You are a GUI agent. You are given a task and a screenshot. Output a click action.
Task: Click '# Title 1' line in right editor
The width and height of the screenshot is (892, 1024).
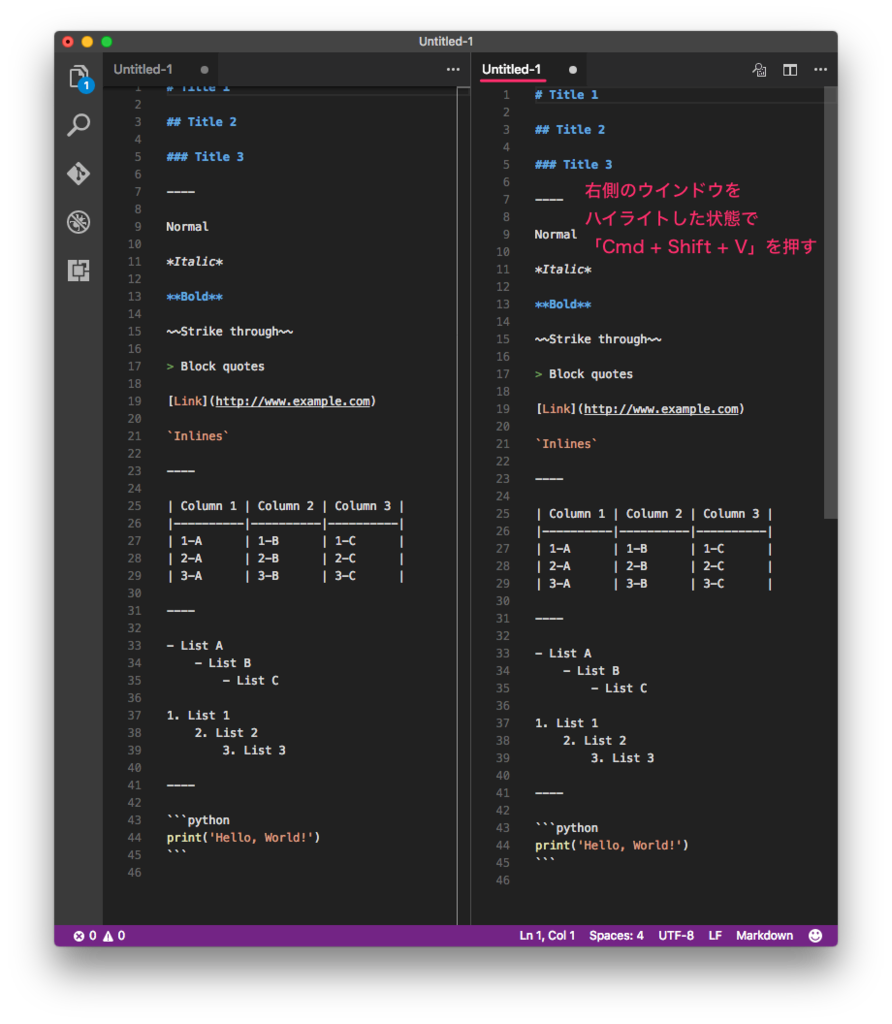[x=566, y=95]
